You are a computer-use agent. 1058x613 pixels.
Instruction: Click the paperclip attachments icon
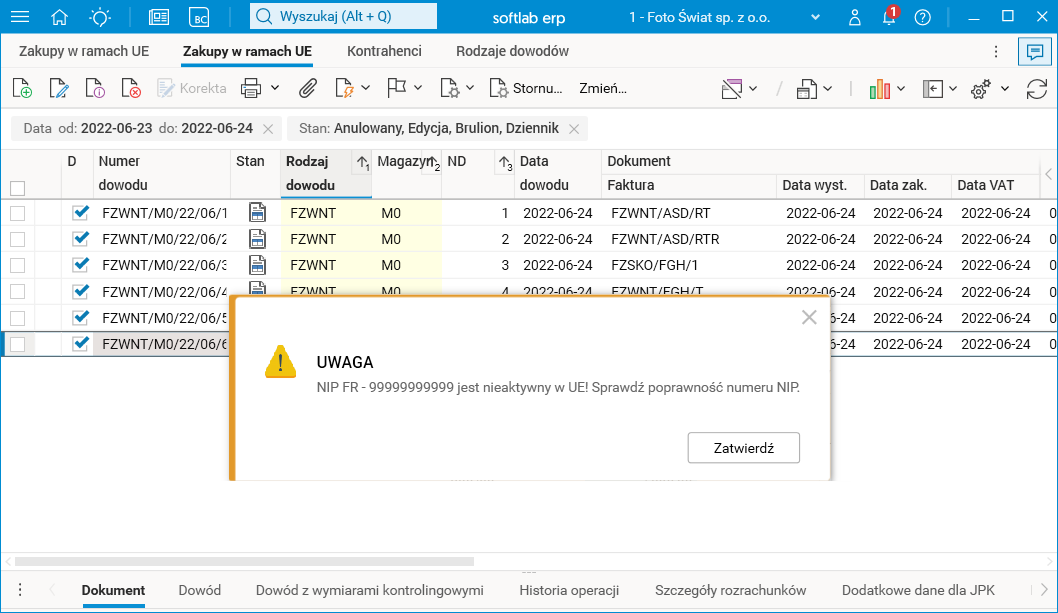click(308, 89)
